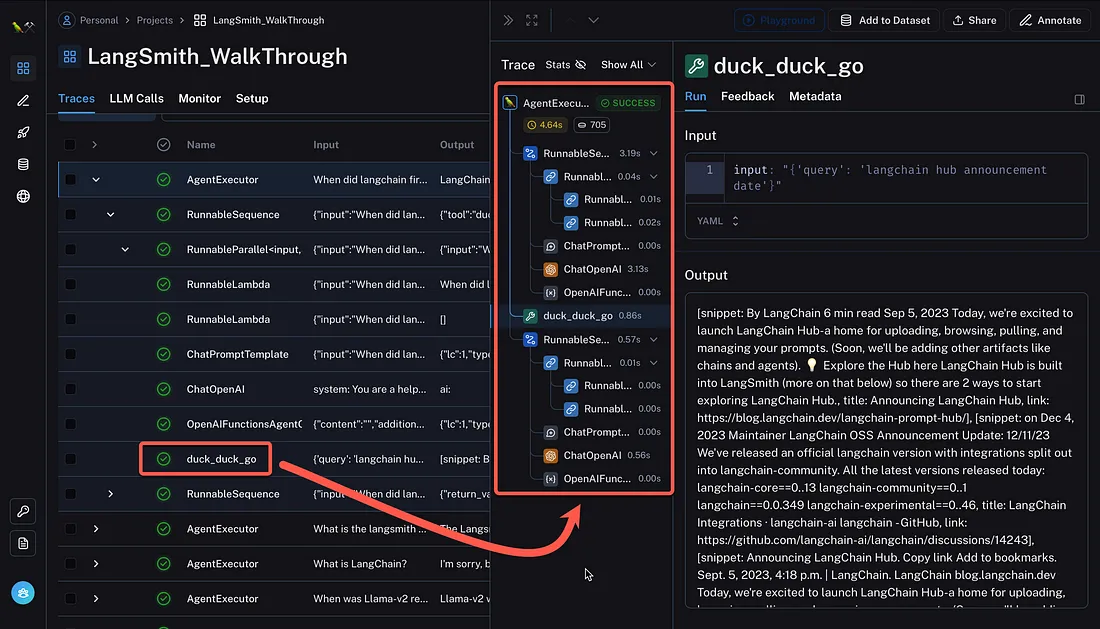Open the document icon in left sidebar
Image resolution: width=1100 pixels, height=629 pixels.
coord(23,543)
